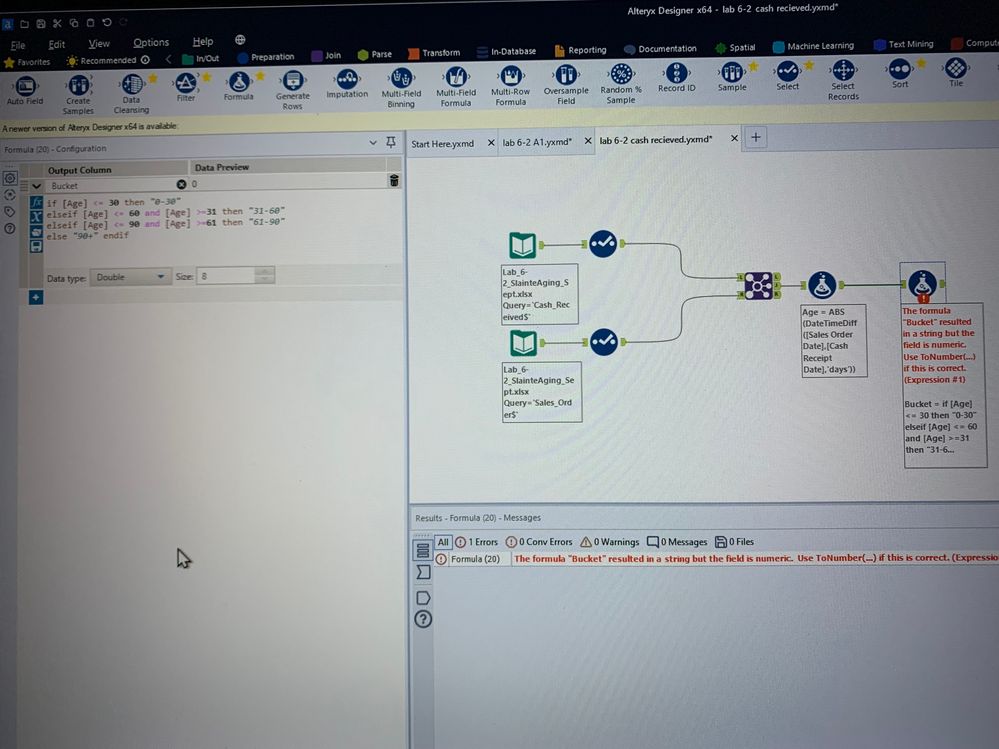Screen dimensions: 999x749
Task: Open the Preparation tool category
Action: coord(266,57)
